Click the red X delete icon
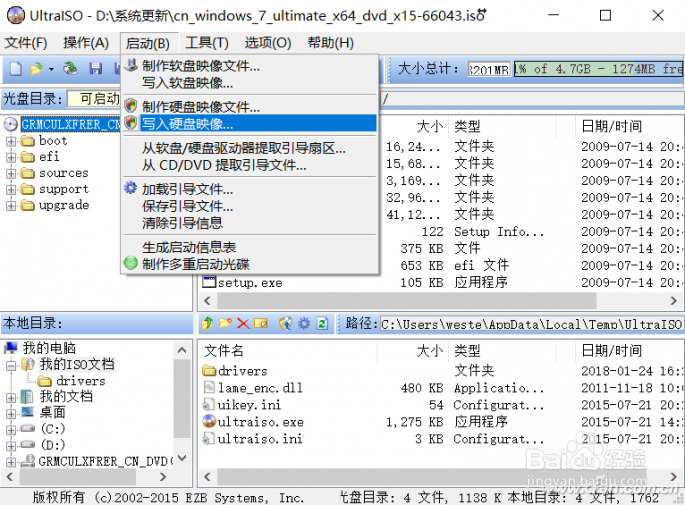685x505 pixels. (243, 324)
